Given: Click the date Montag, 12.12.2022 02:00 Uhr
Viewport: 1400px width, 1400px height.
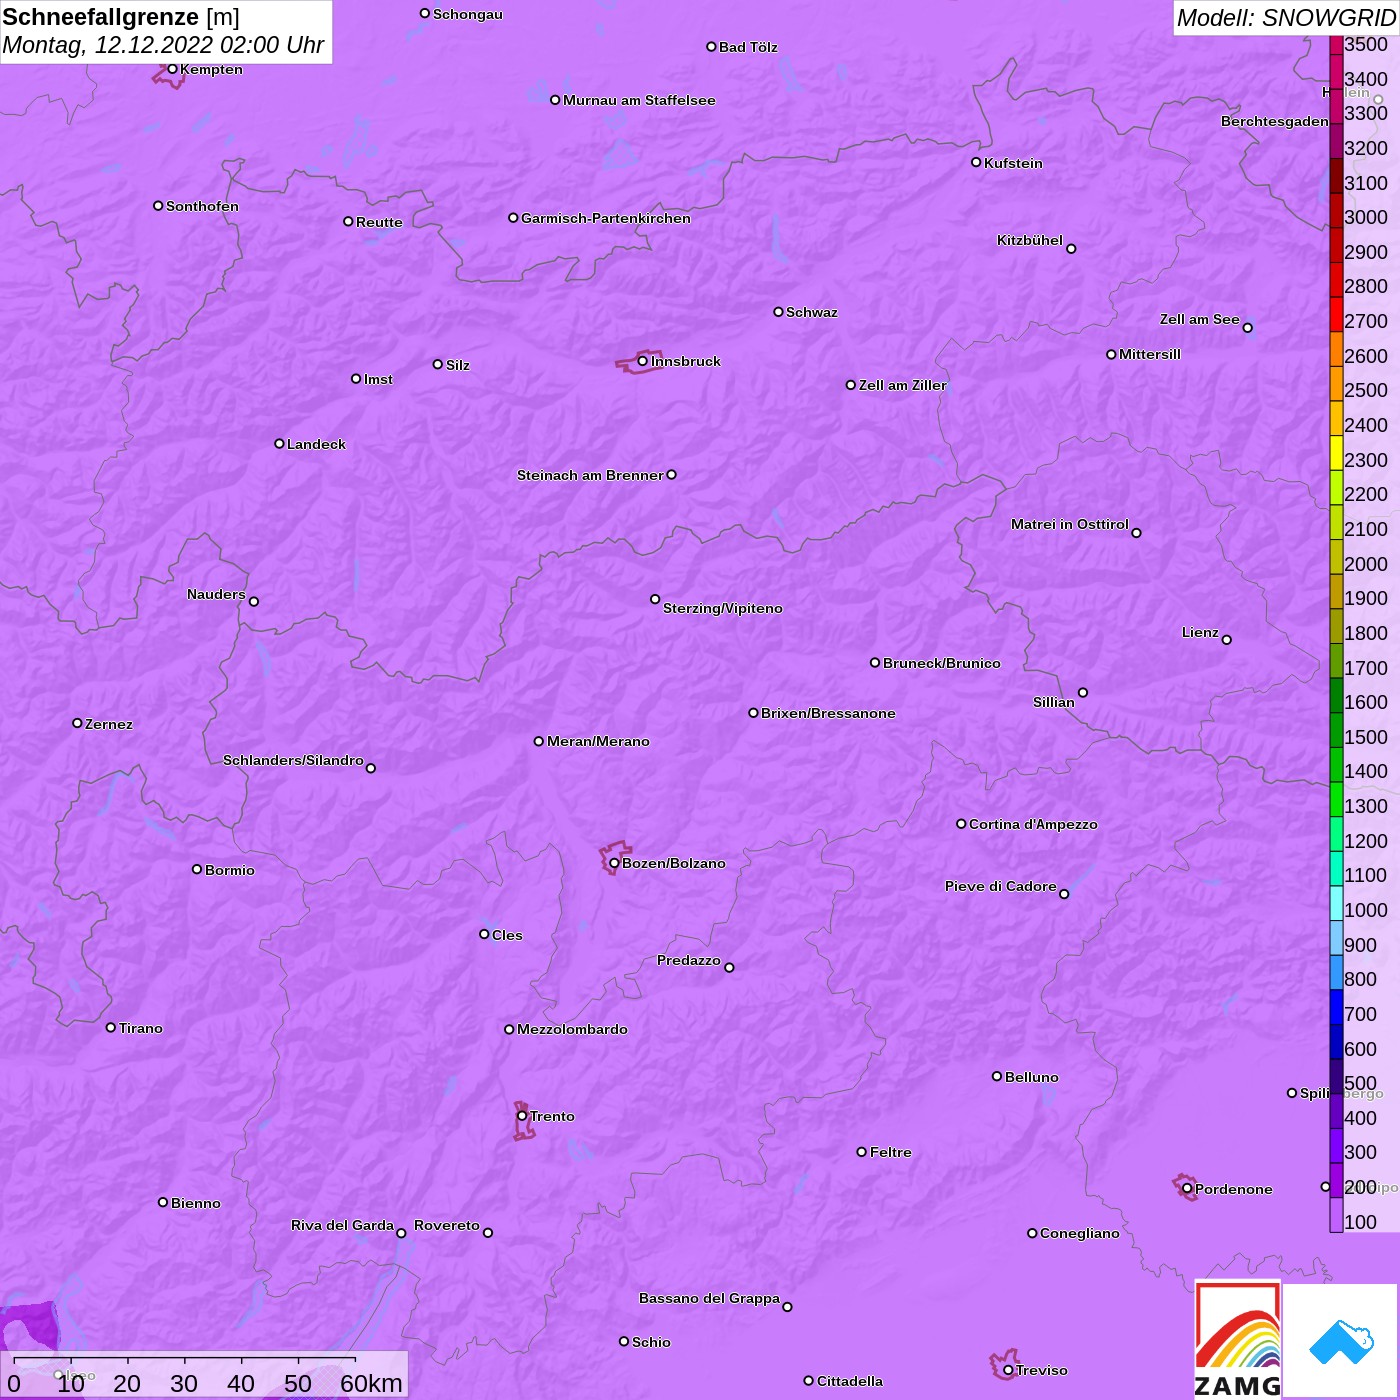Looking at the screenshot, I should pyautogui.click(x=163, y=45).
